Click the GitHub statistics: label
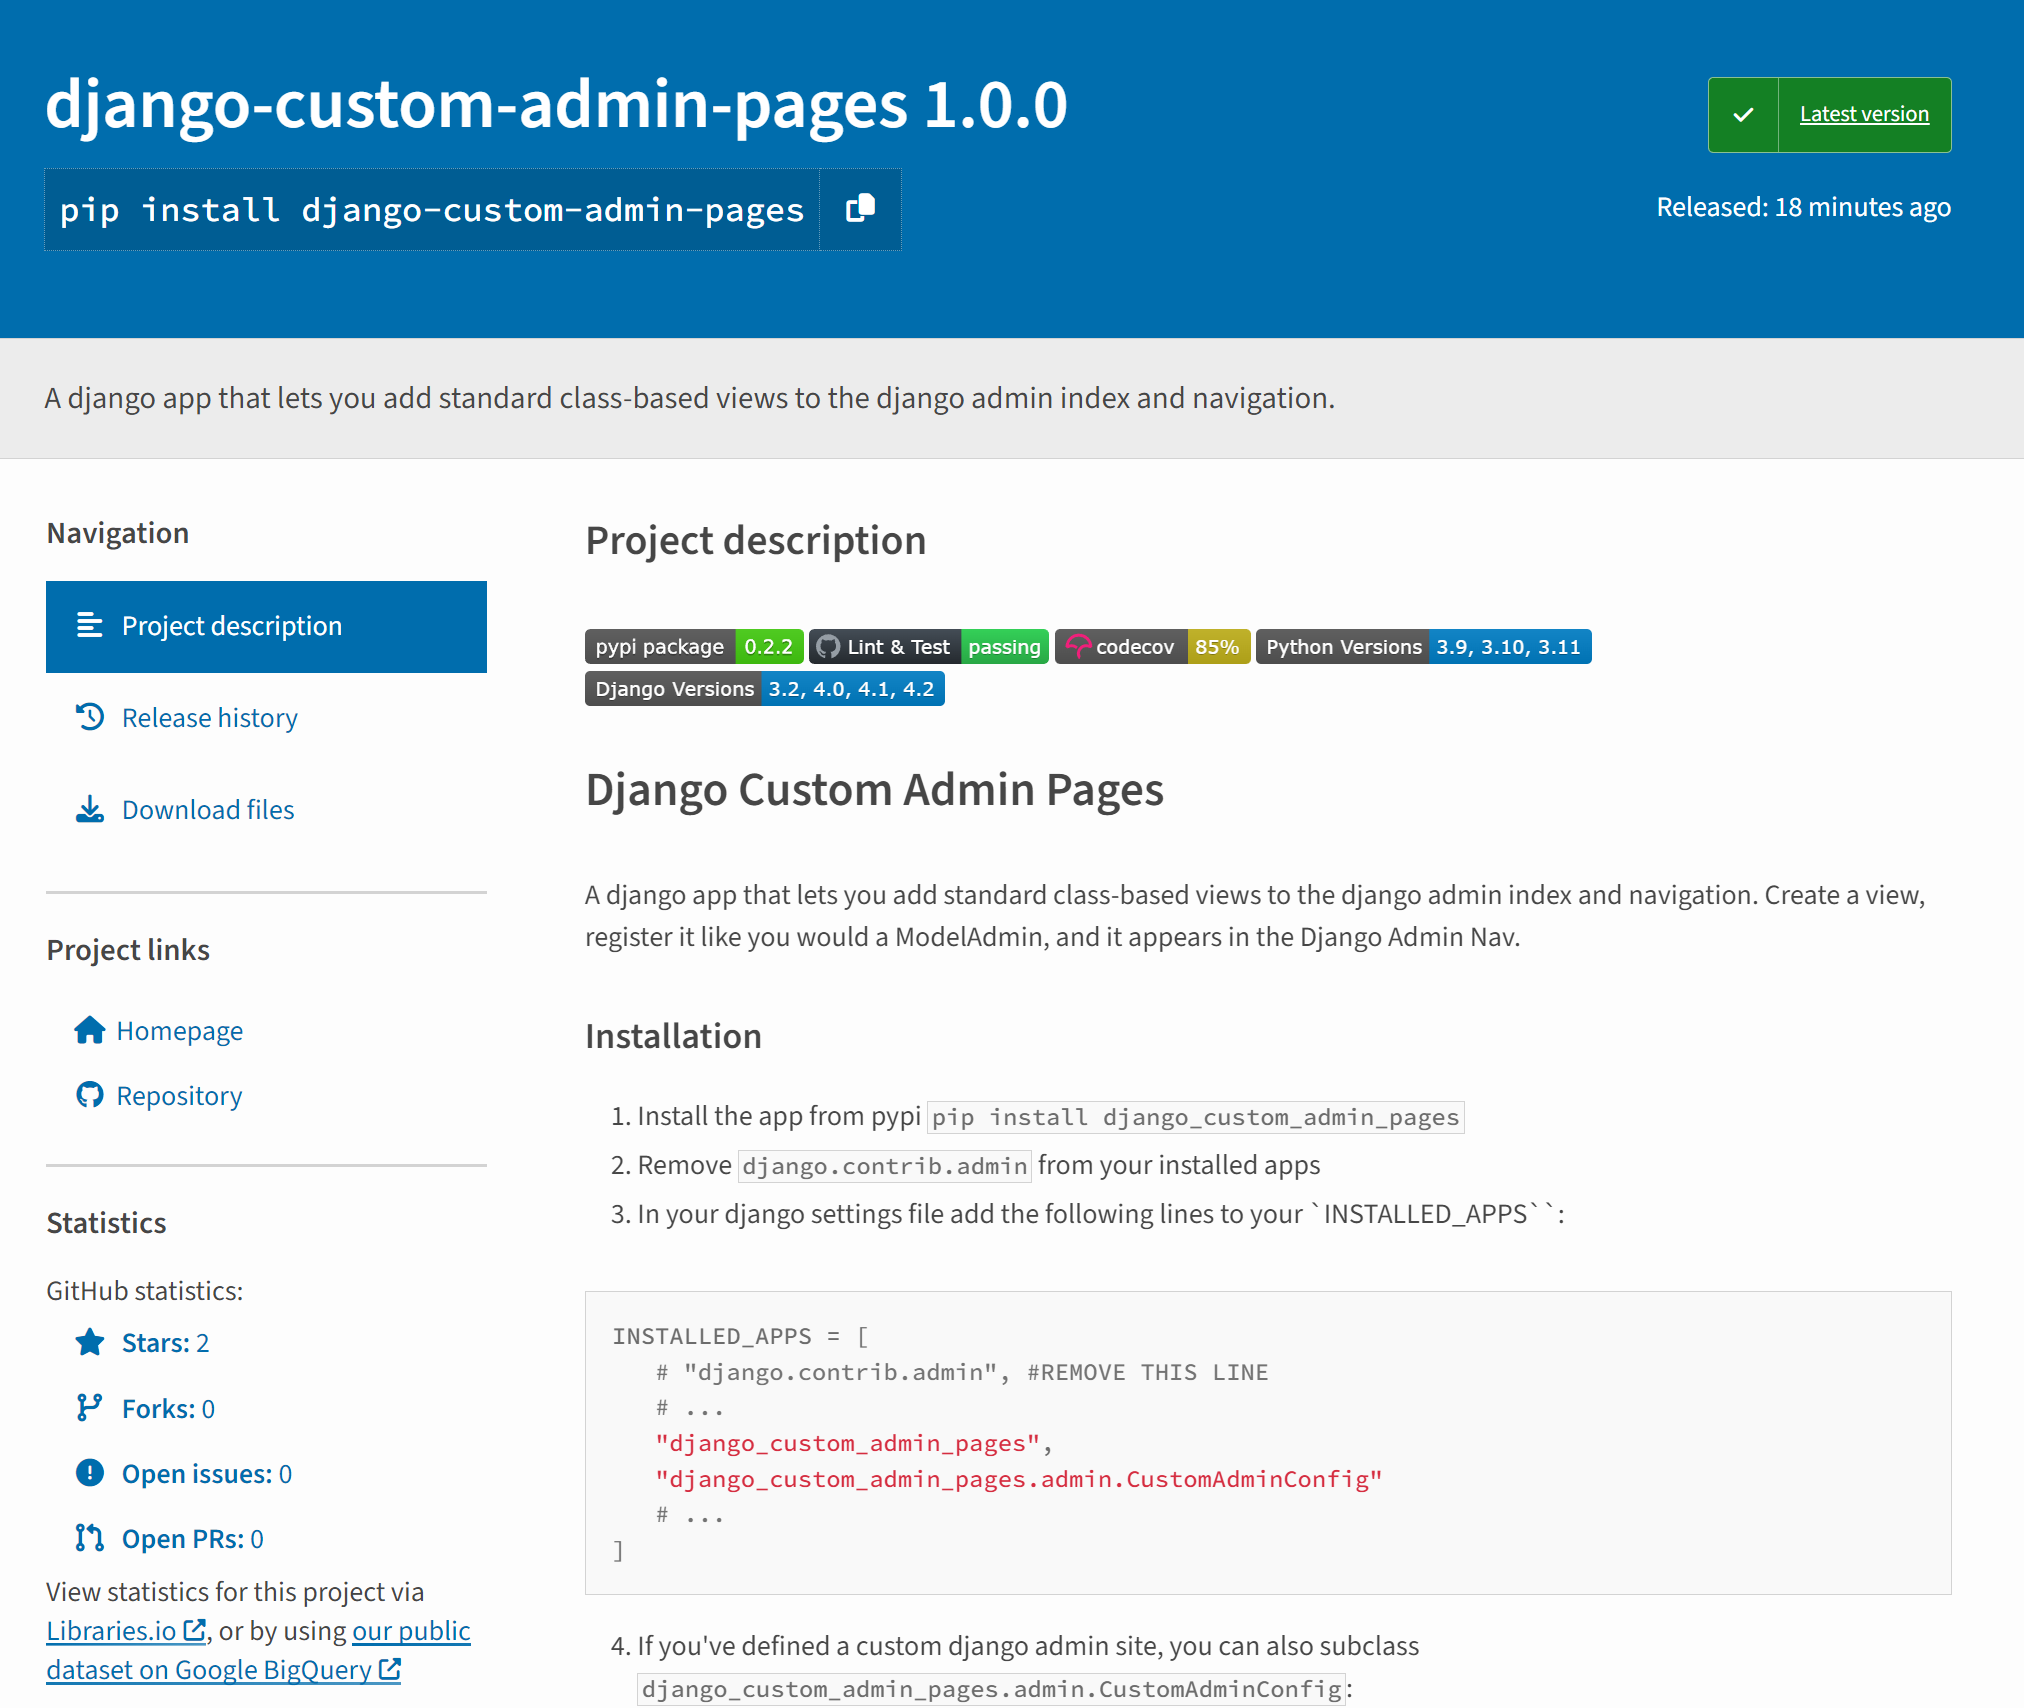This screenshot has height=1708, width=2024. click(145, 1291)
